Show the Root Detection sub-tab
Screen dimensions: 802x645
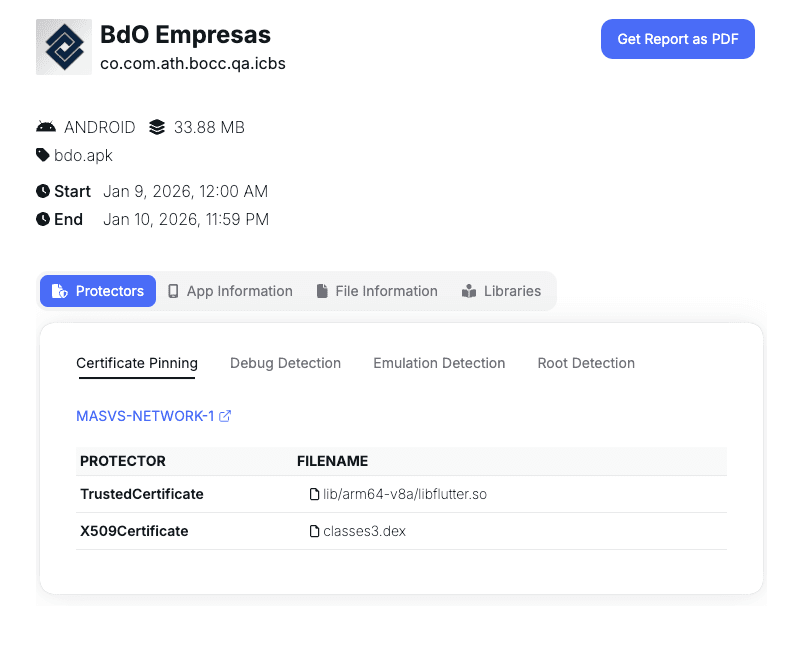point(586,363)
